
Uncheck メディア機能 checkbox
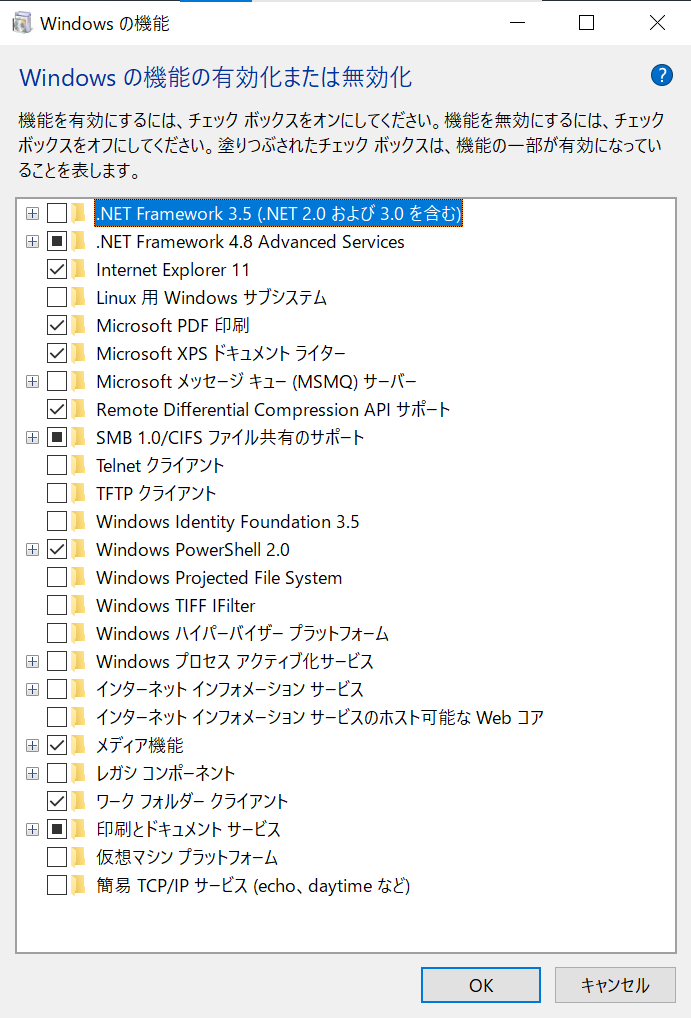coord(57,745)
